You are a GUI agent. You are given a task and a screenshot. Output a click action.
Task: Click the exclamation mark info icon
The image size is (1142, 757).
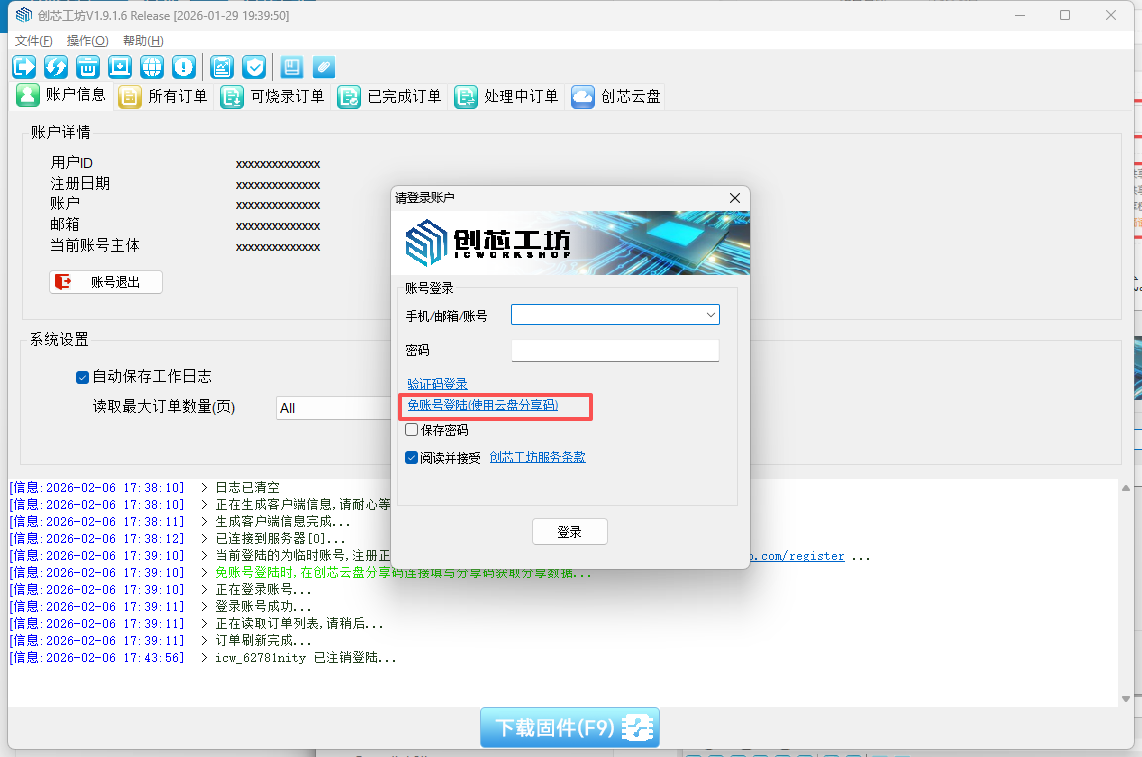click(x=183, y=67)
